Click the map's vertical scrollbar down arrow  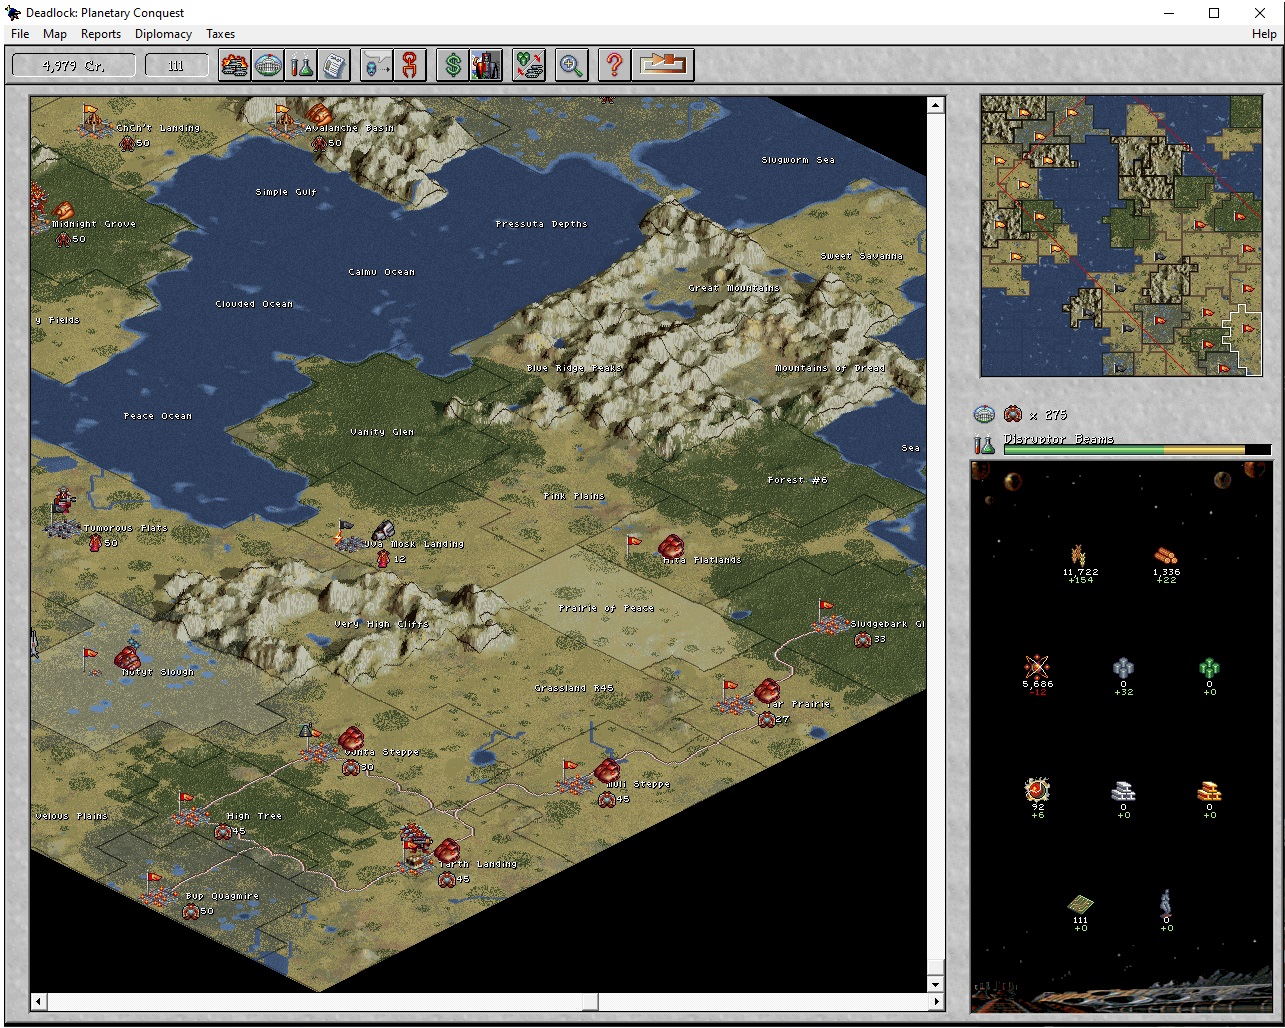tap(936, 985)
